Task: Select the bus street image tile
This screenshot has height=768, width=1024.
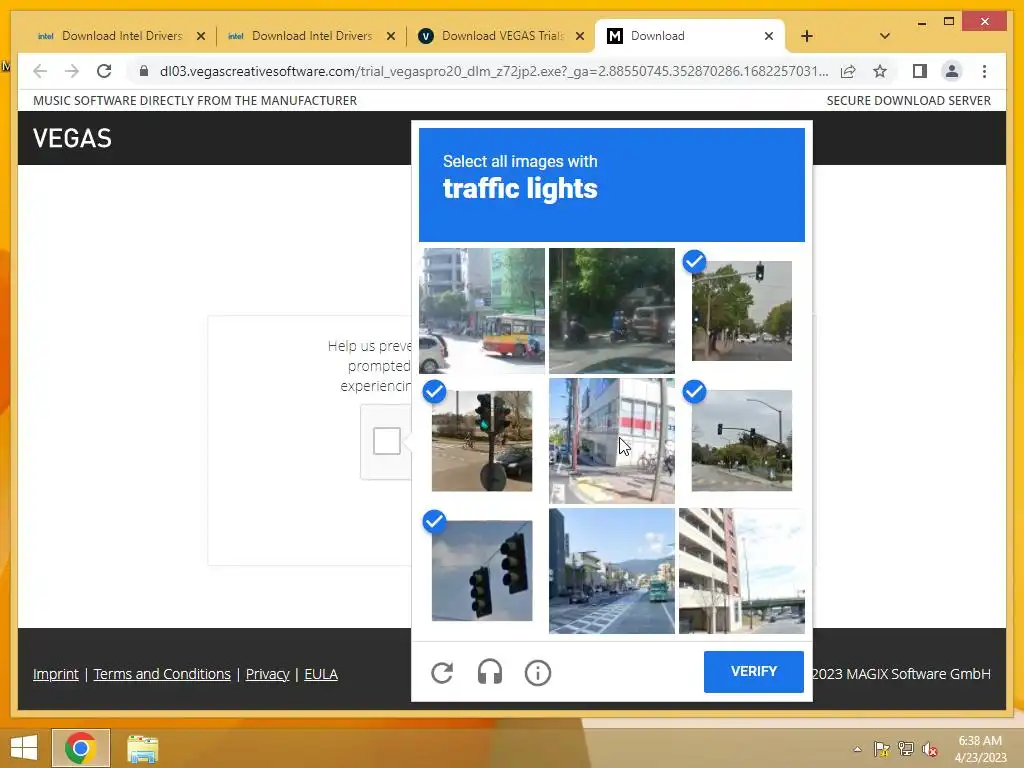Action: 482,311
